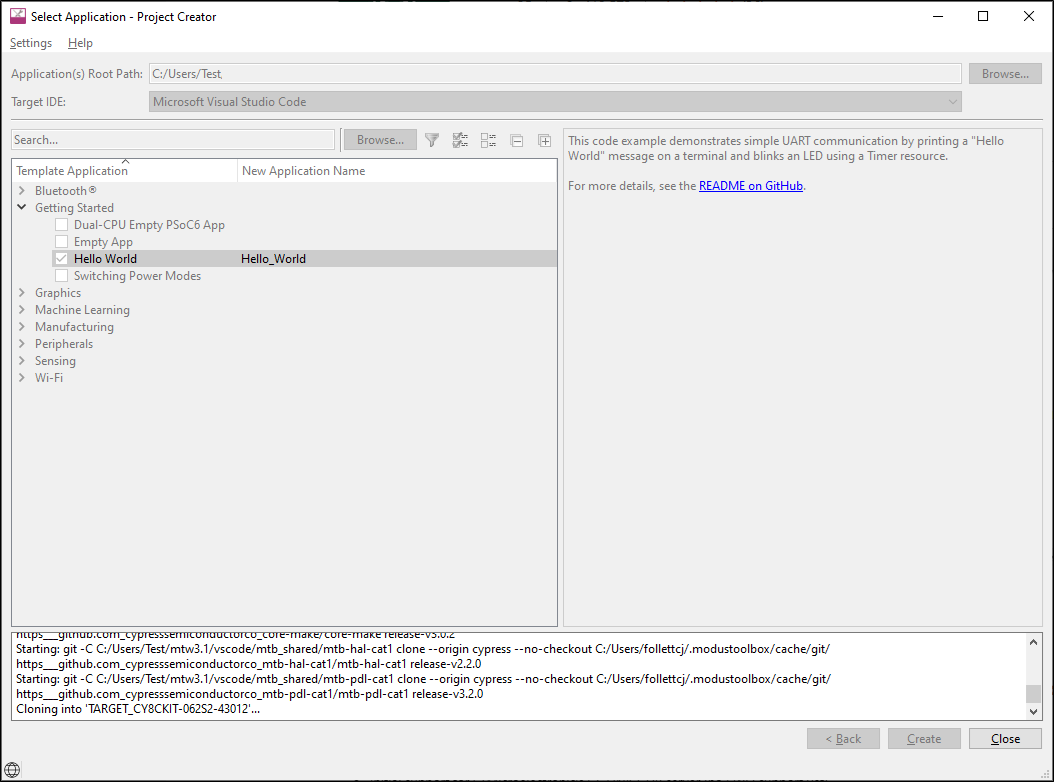Click the Cloning into TARGET_CY8CKIT log line
Viewport: 1056px width, 782px height.
pyautogui.click(x=138, y=709)
